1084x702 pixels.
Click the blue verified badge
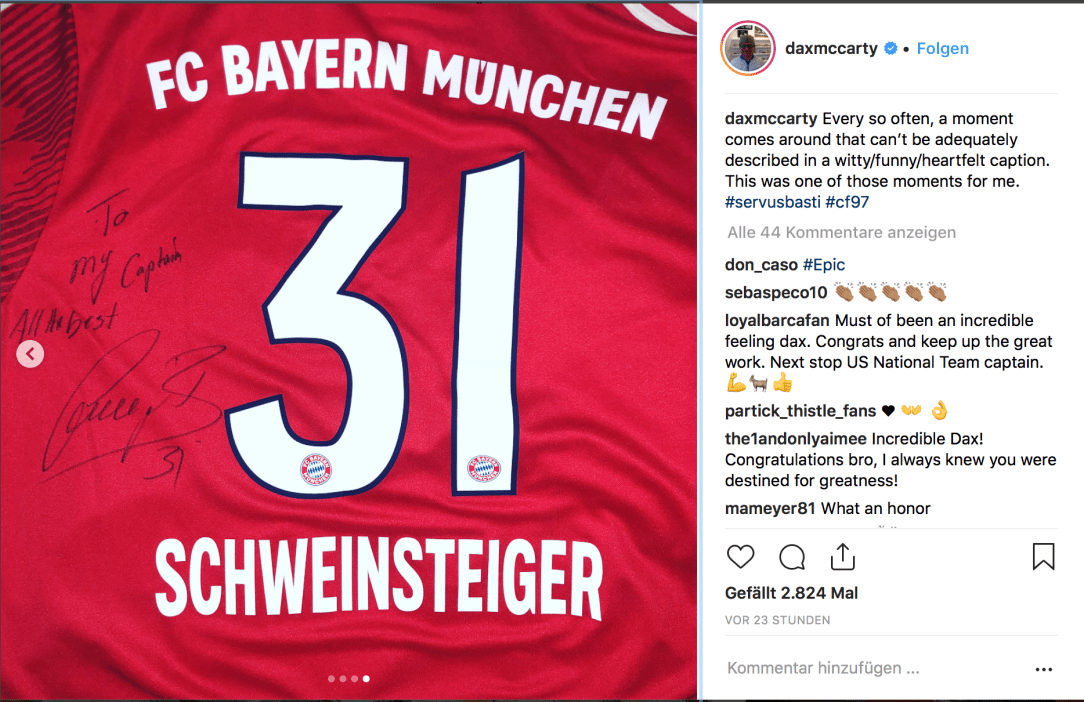[891, 48]
